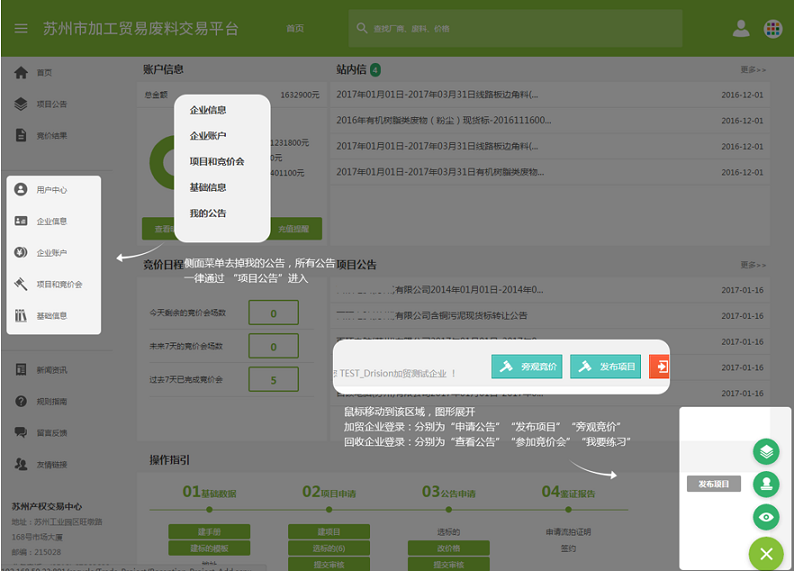
Task: Choose 我的公告 in the popup menu
Action: coord(208,213)
